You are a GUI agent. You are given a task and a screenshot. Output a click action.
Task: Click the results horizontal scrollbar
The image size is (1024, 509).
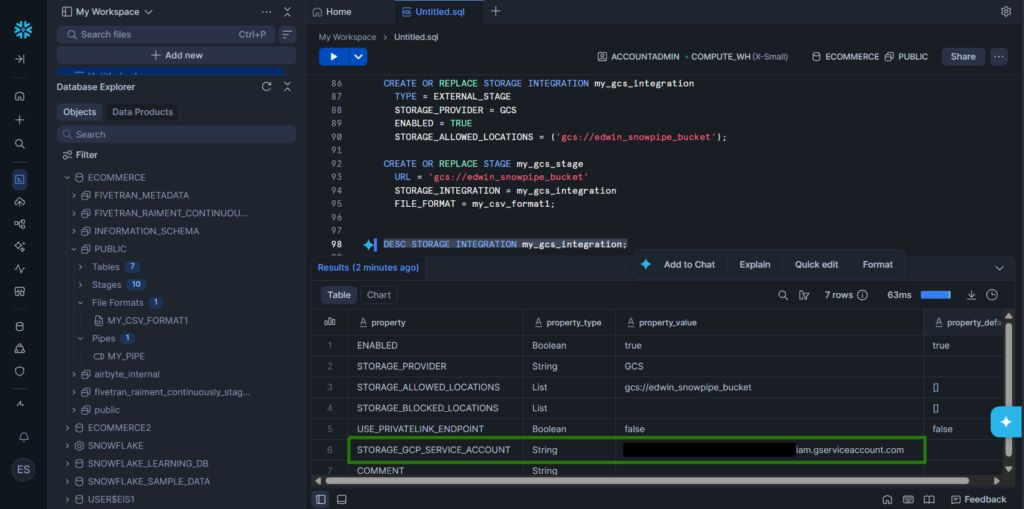647,481
